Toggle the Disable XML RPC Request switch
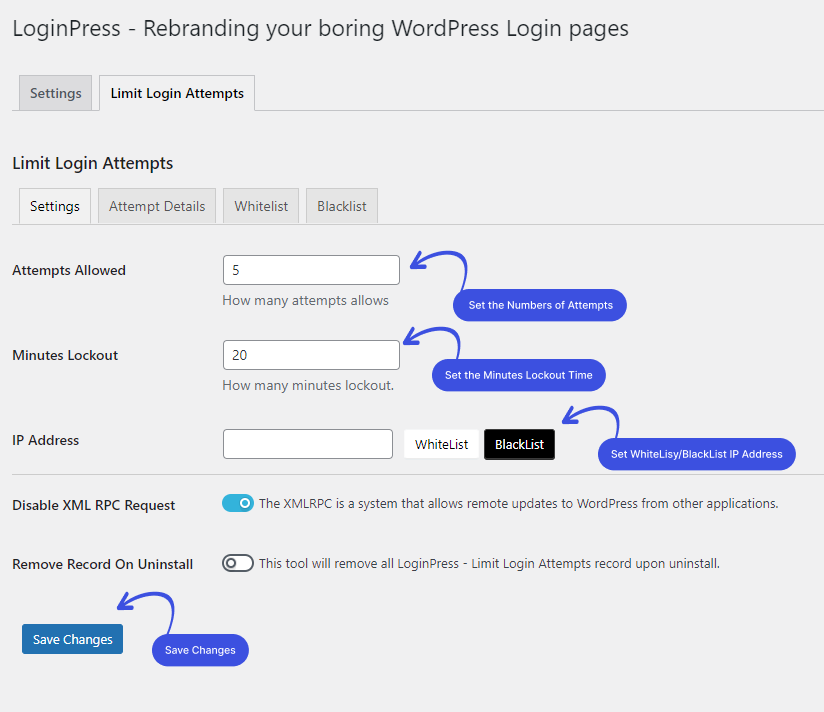Viewport: 824px width, 712px height. 238,503
